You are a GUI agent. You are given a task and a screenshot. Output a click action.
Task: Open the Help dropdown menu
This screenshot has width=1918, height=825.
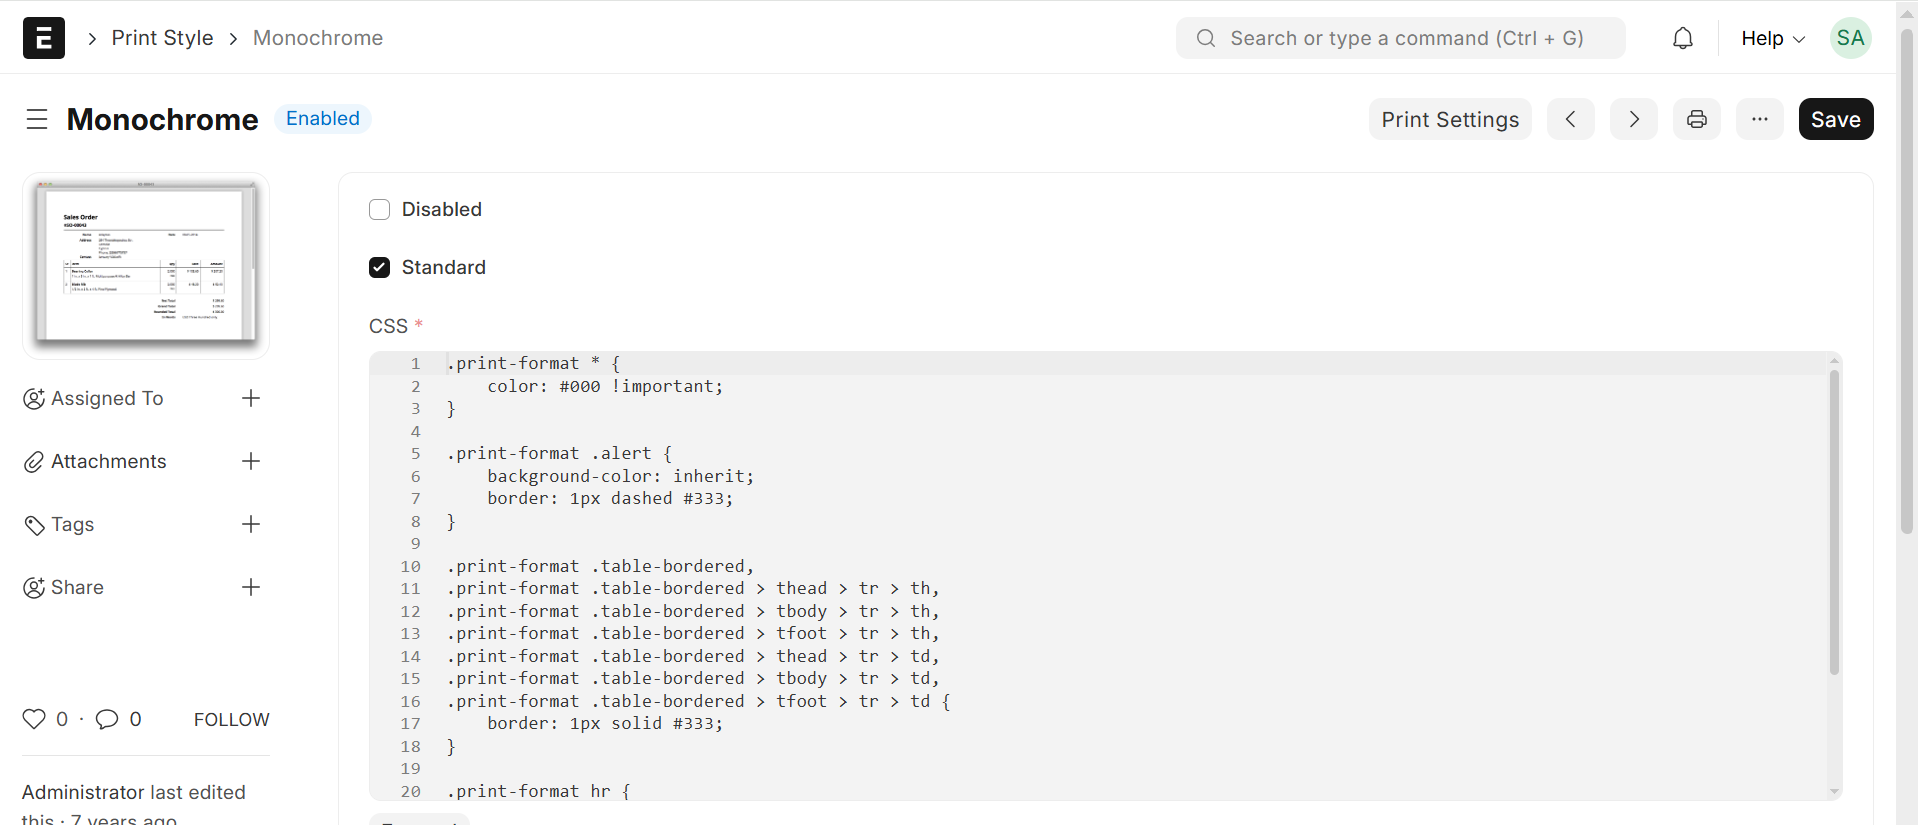(1772, 38)
